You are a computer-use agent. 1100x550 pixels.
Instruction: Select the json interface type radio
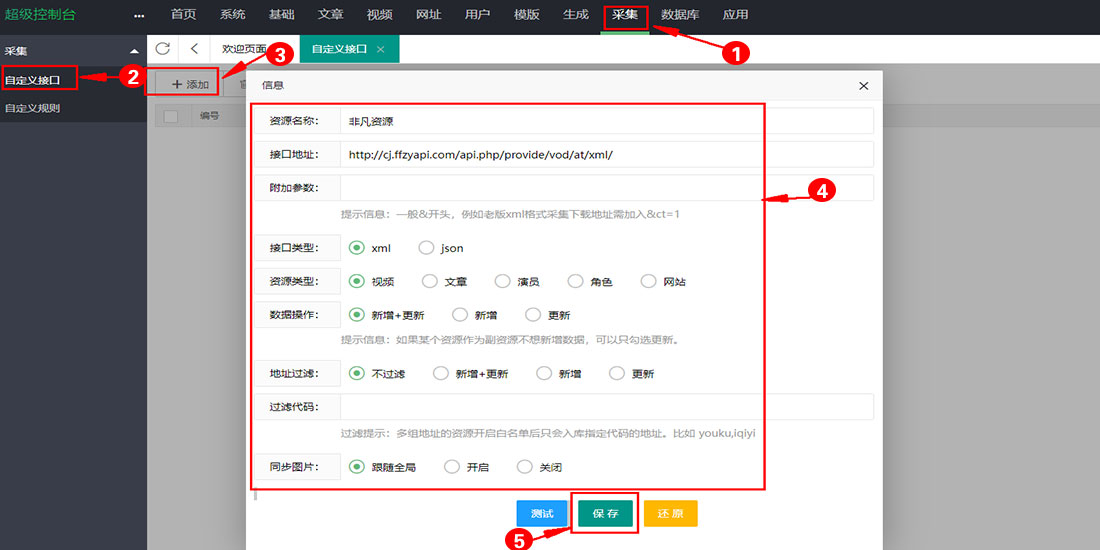point(427,248)
